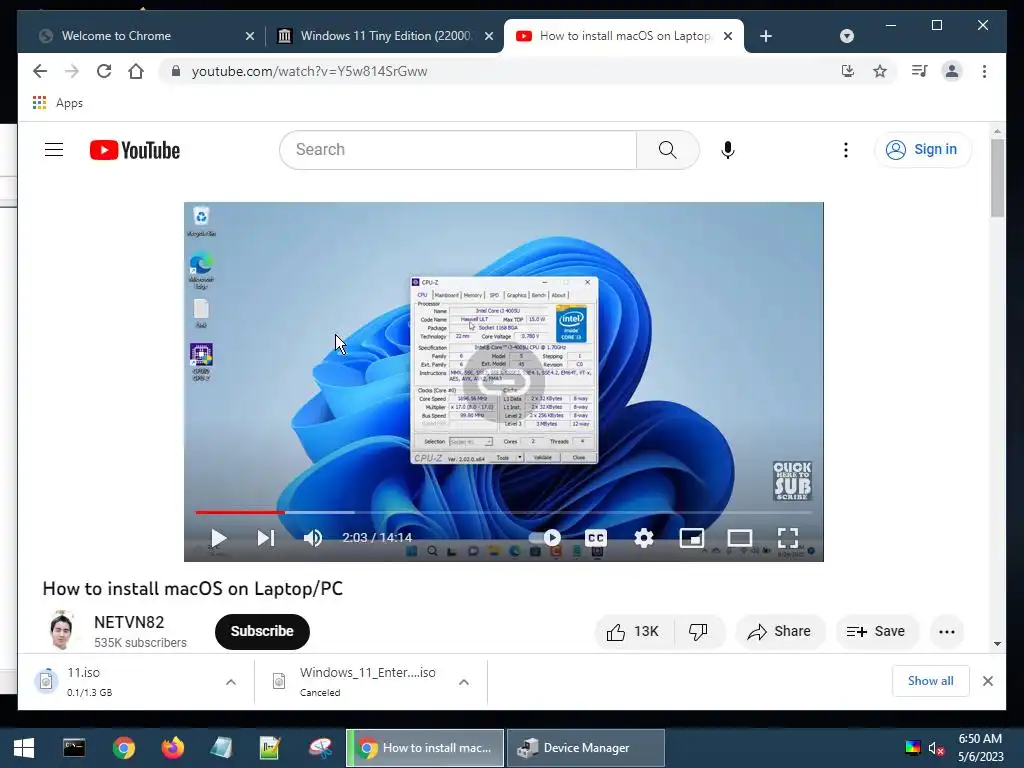Open Command Prompt from taskbar
The width and height of the screenshot is (1024, 768).
pyautogui.click(x=74, y=748)
